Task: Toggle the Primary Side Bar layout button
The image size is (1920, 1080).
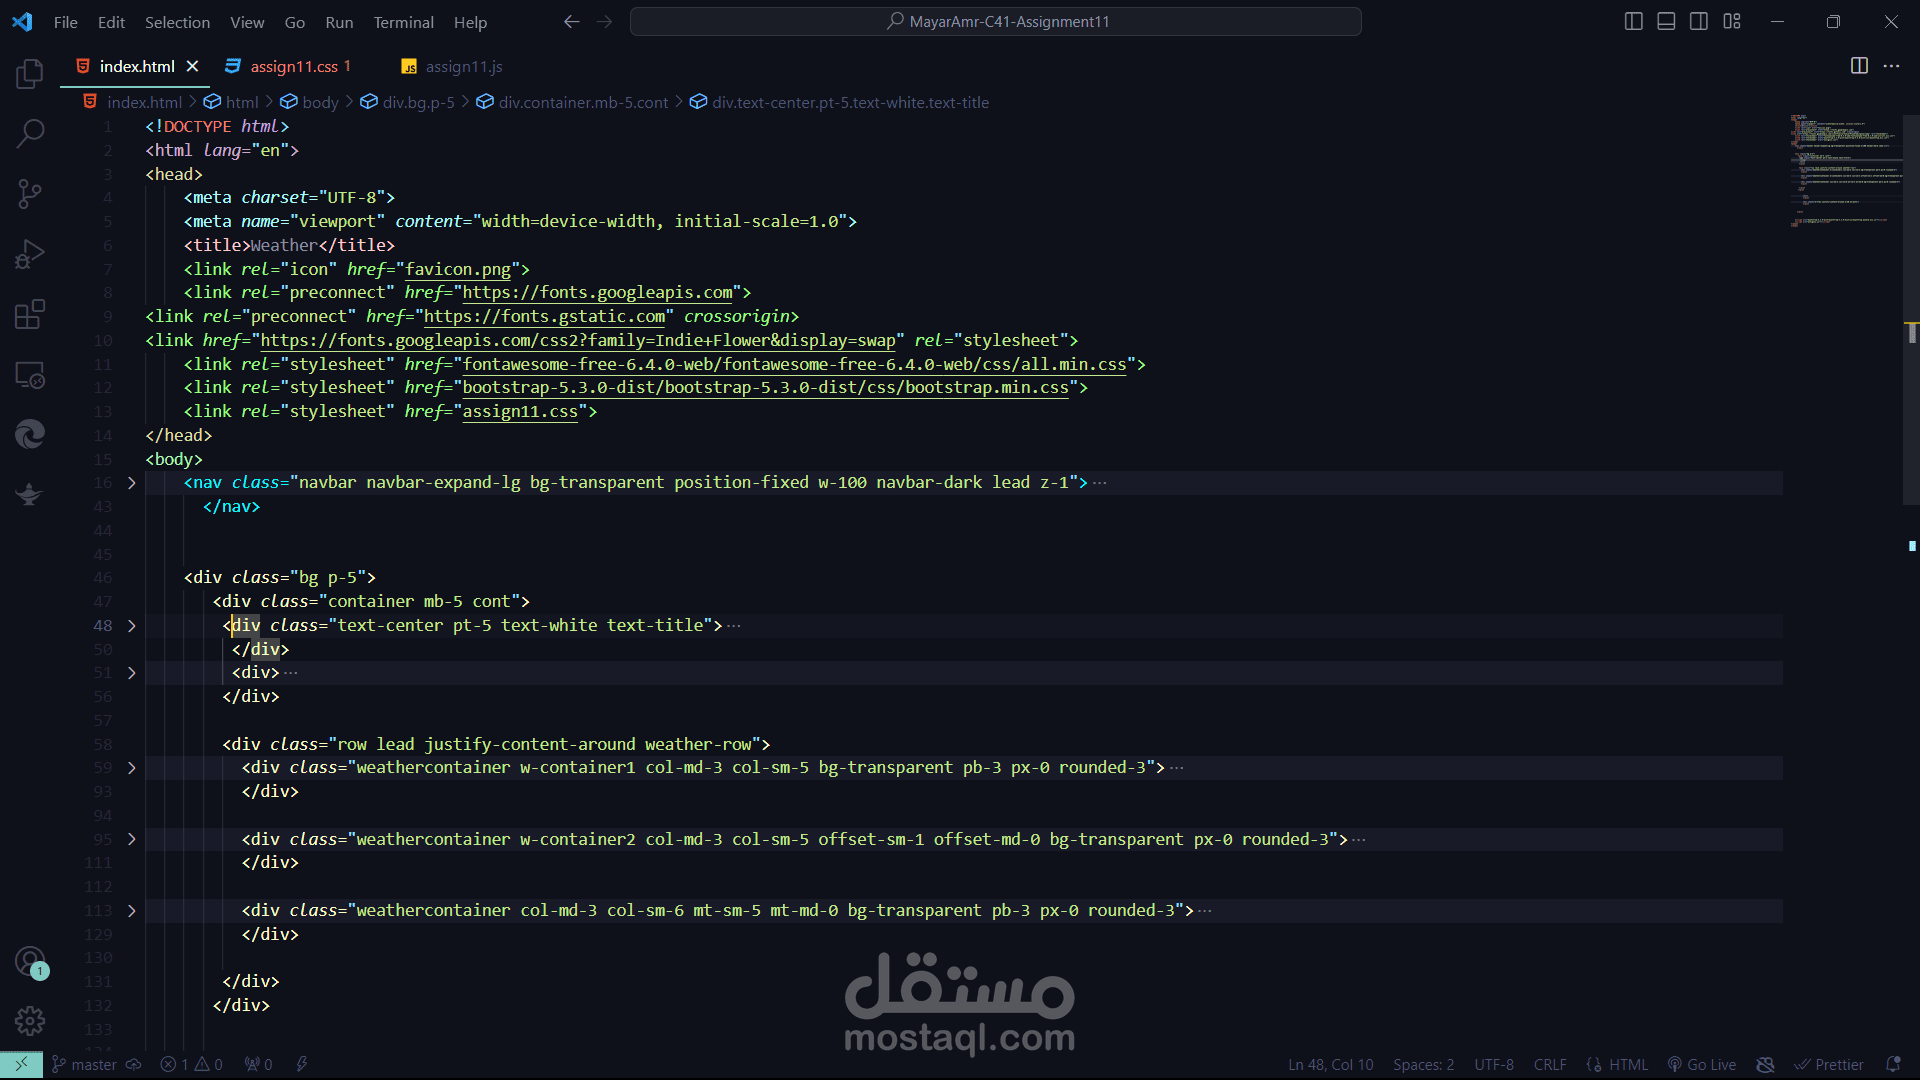Action: point(1633,21)
